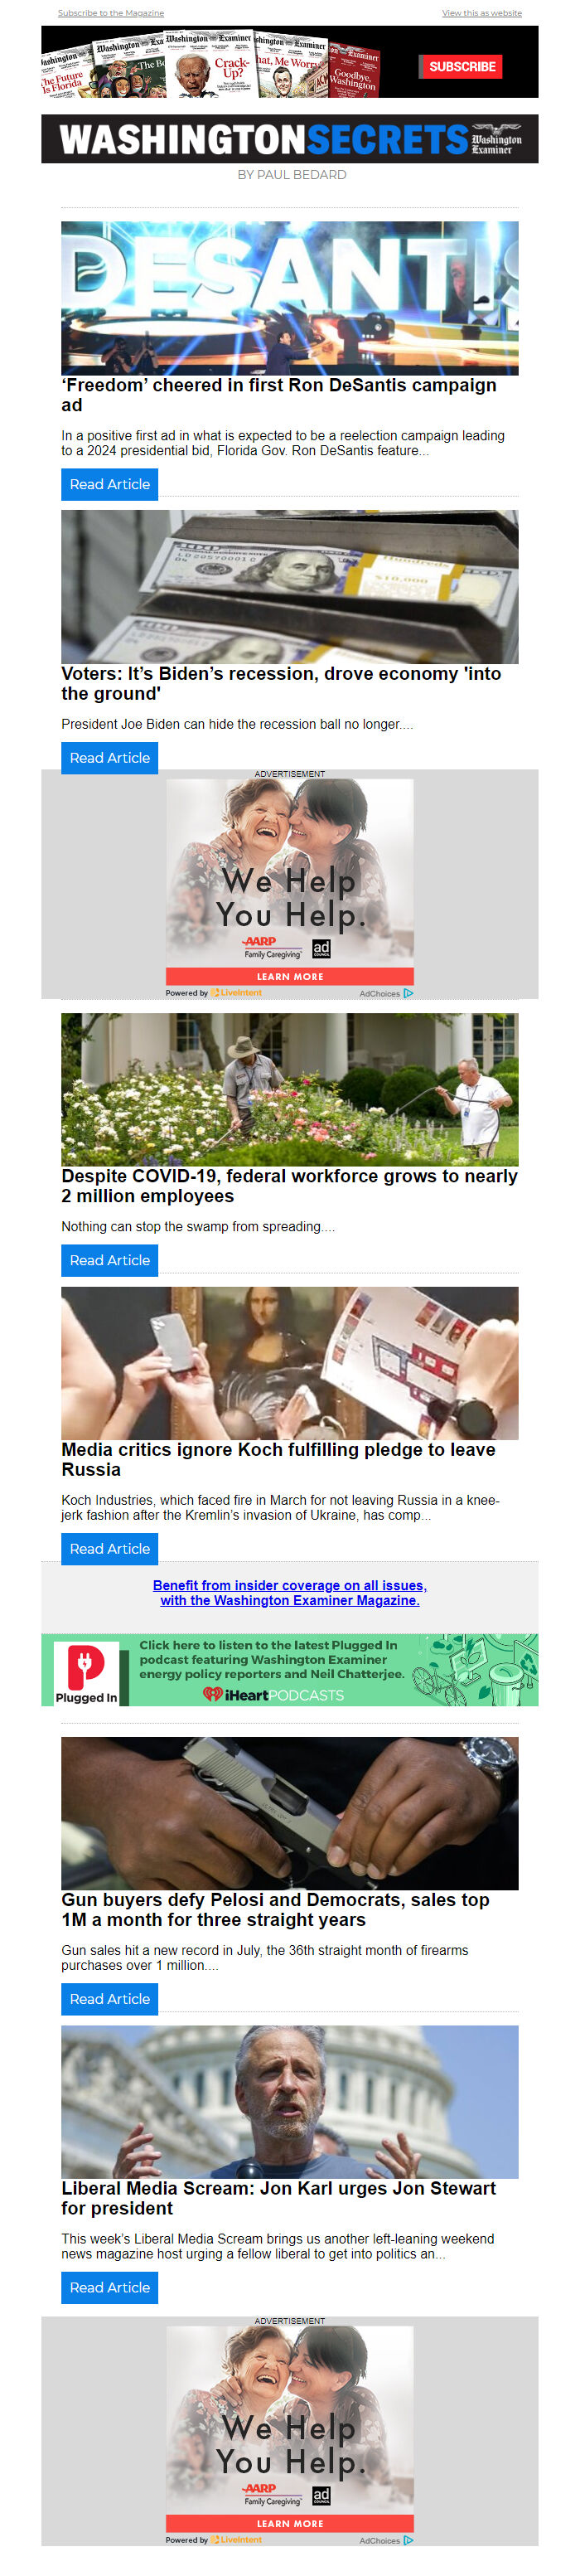
Task: Read Article about federal workforce growth
Action: point(110,1260)
